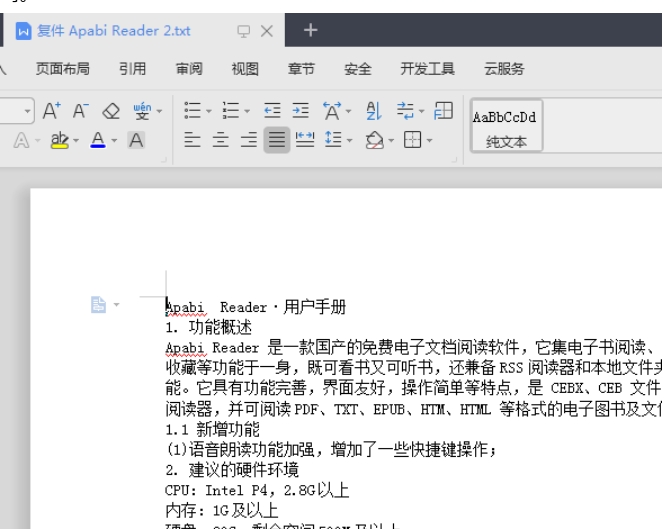Increase font size with A+ icon
The image size is (667, 529).
(52, 111)
